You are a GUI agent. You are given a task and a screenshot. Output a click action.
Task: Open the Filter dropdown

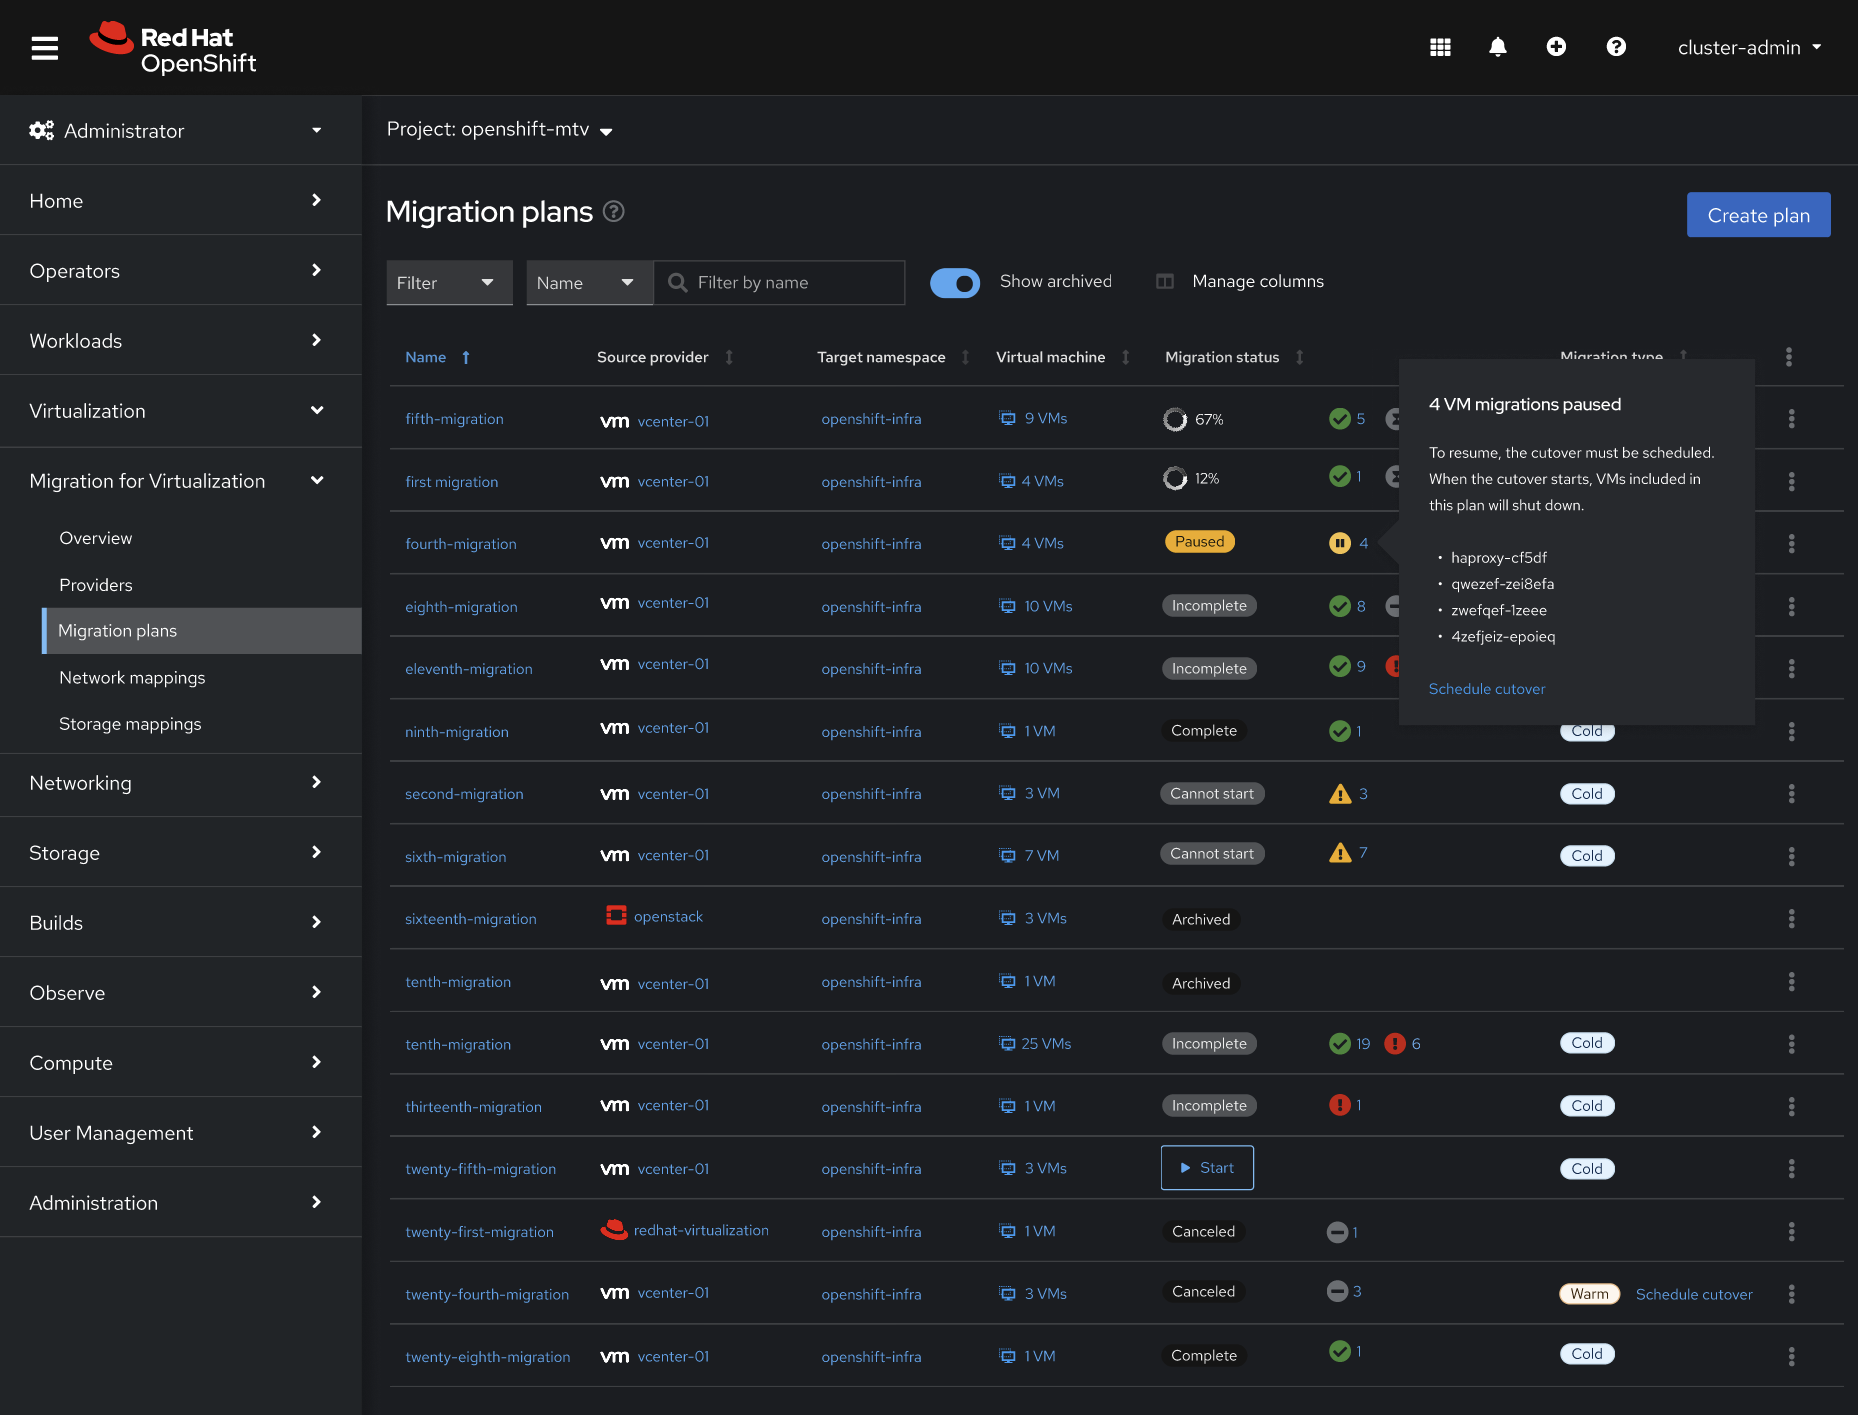click(x=448, y=283)
